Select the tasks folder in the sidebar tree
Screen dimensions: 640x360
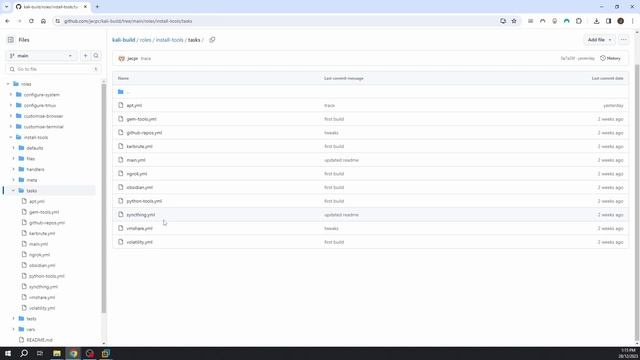pos(31,191)
